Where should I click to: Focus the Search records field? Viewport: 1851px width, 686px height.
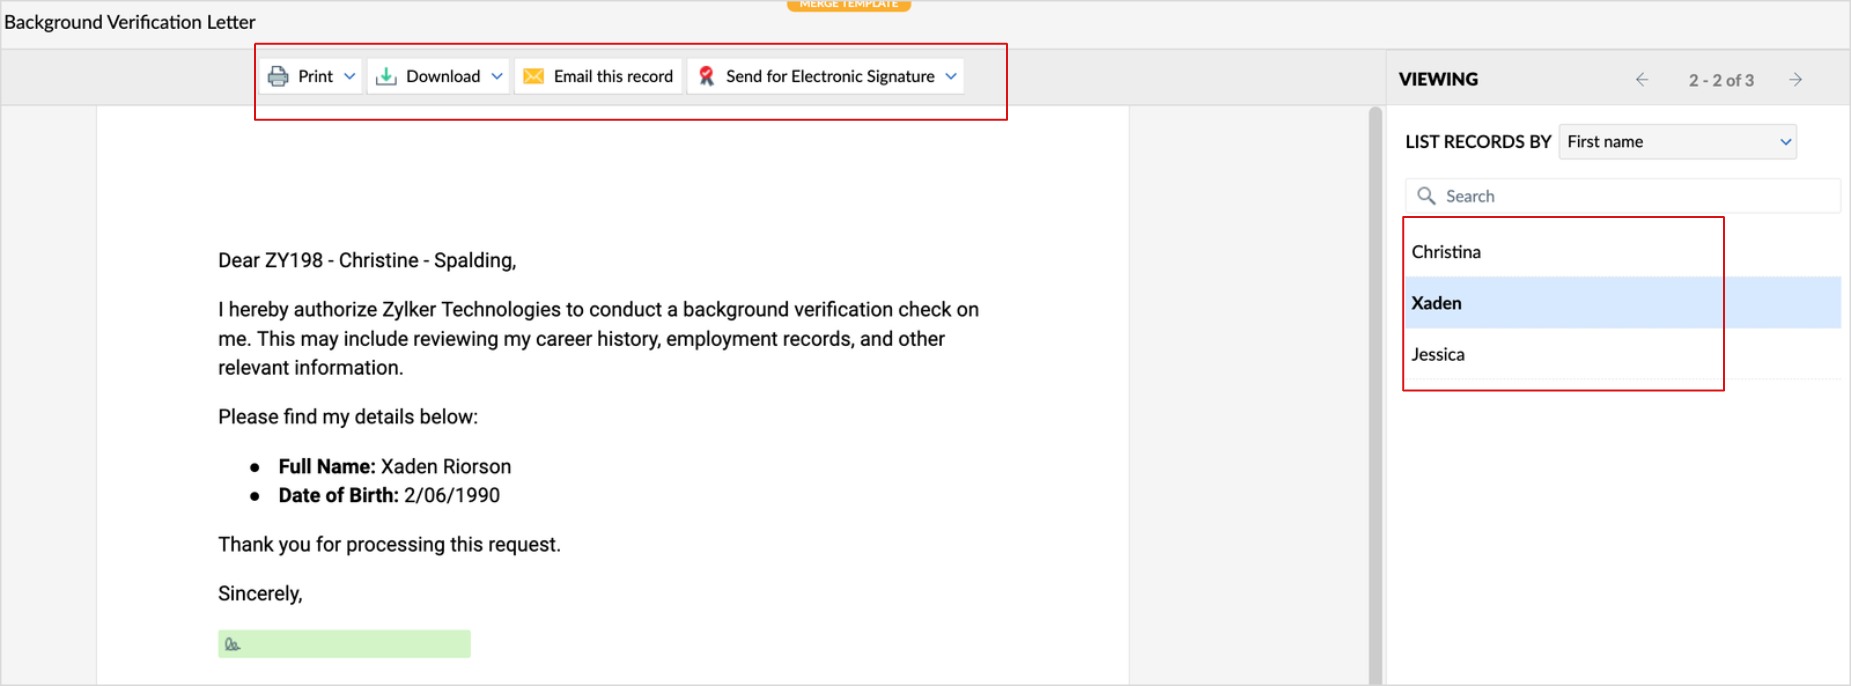point(1622,196)
